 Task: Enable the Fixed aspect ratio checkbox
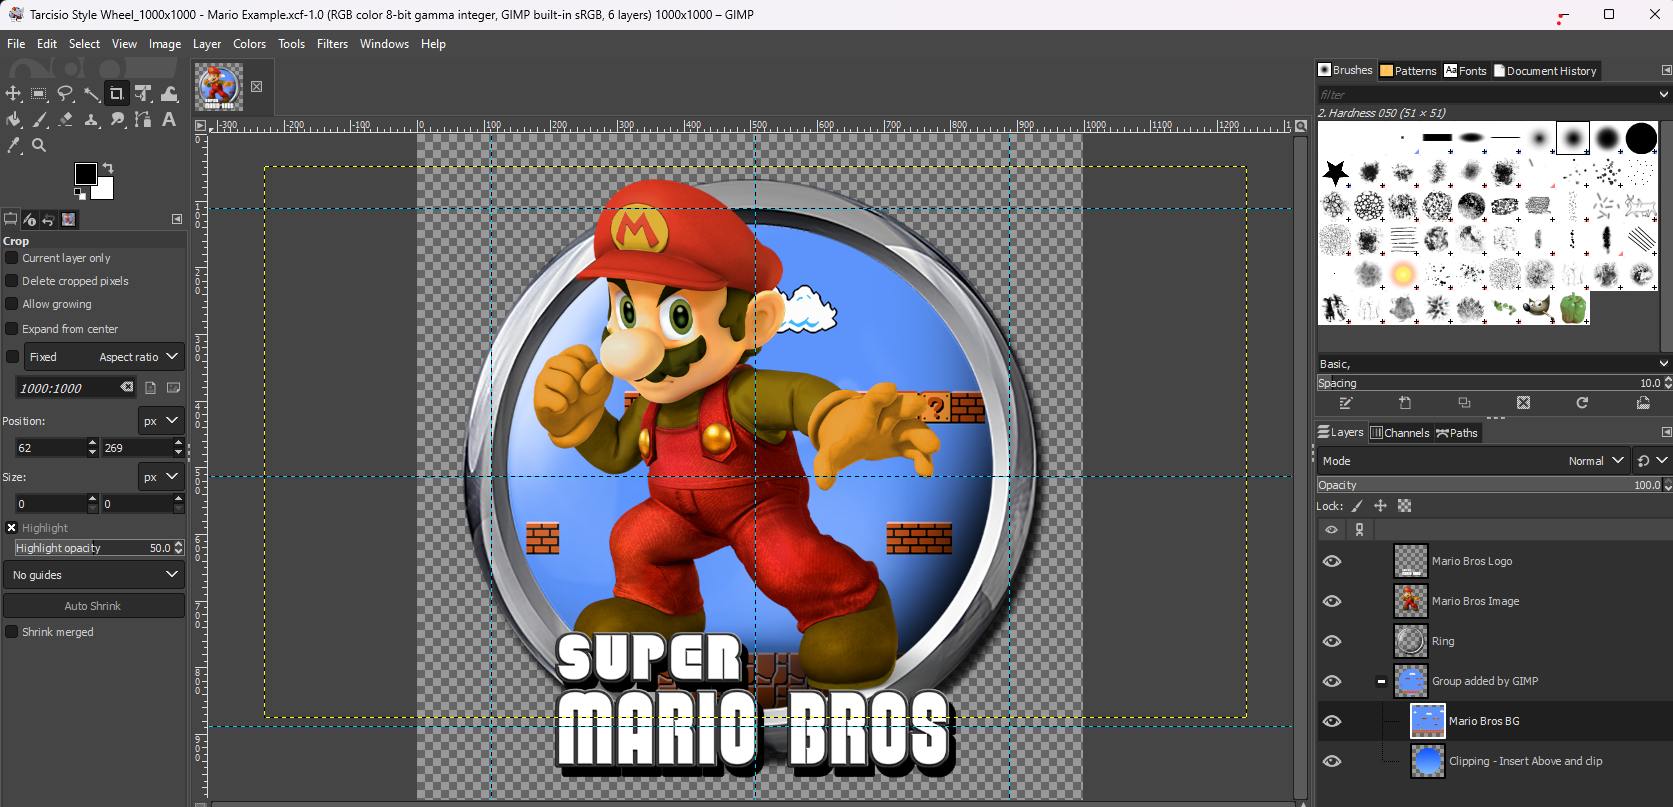12,357
